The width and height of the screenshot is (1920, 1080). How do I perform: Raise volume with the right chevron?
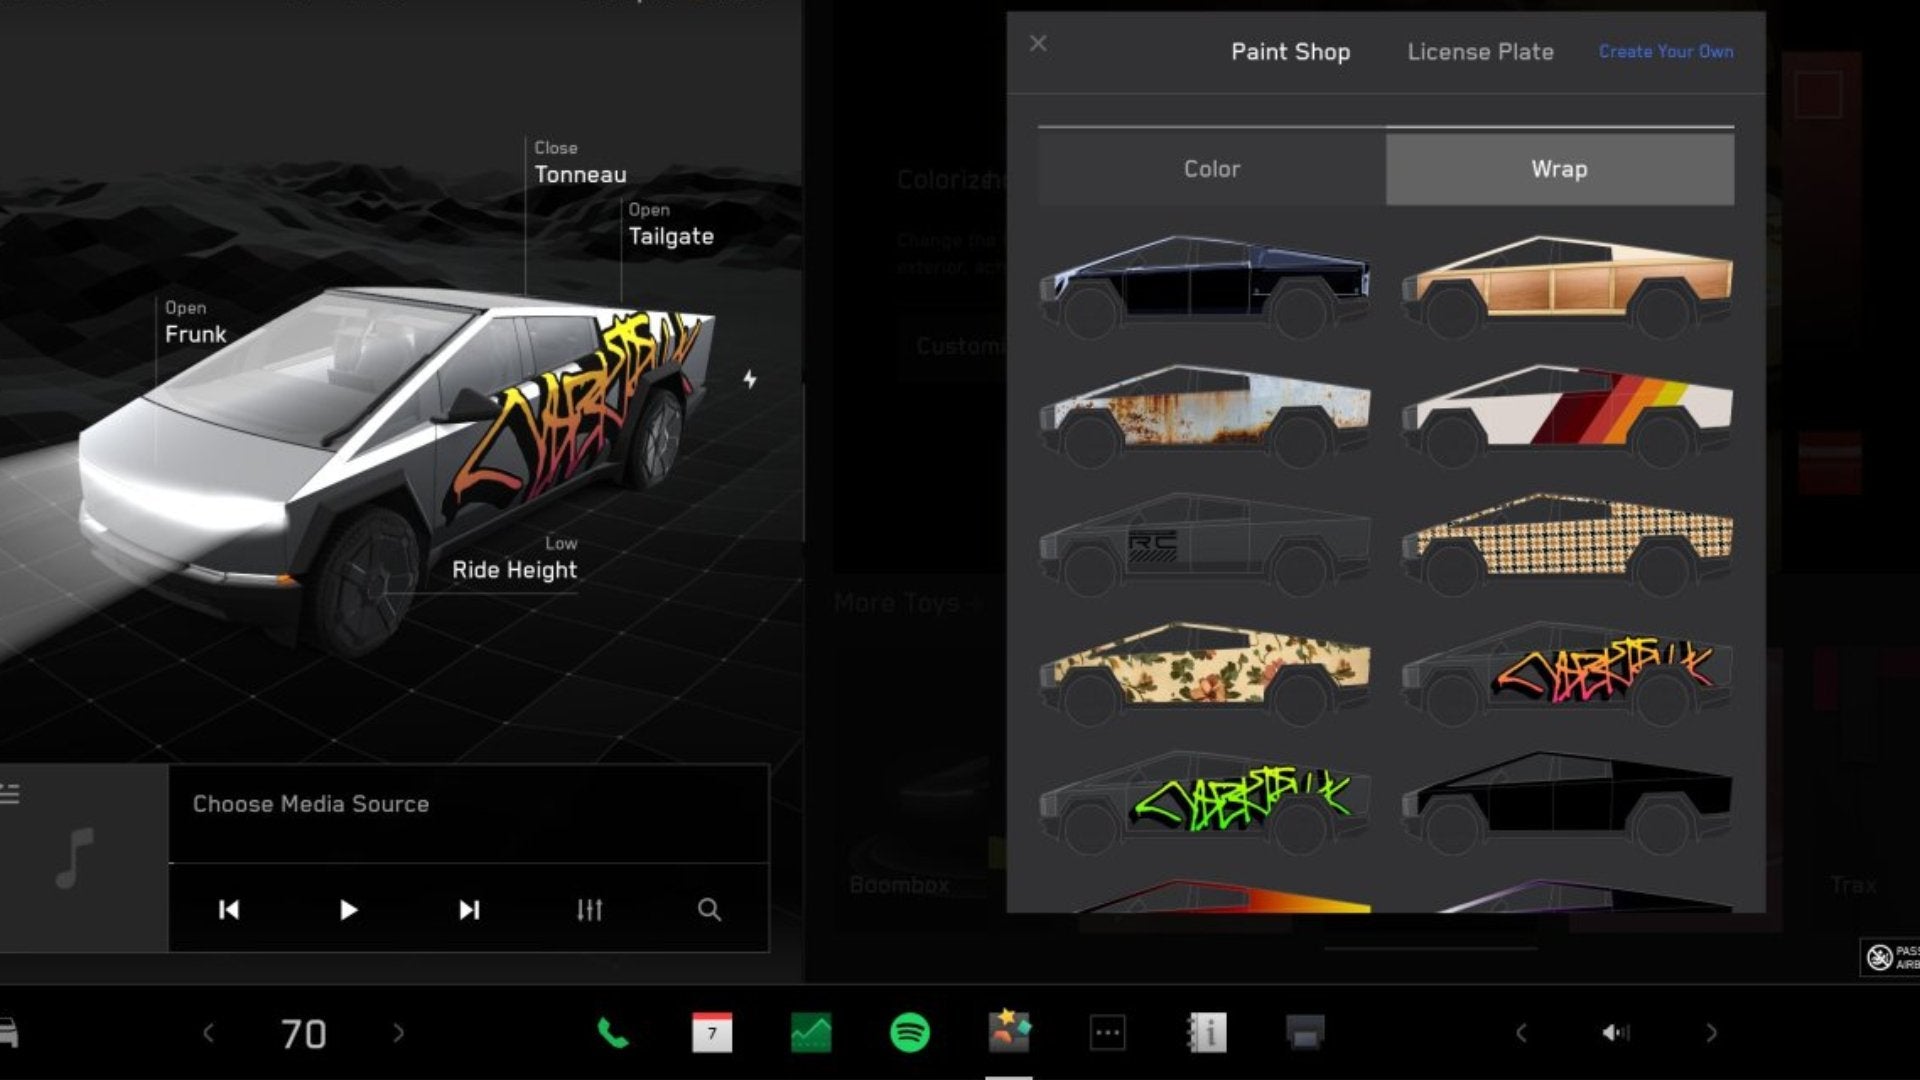(1711, 1033)
